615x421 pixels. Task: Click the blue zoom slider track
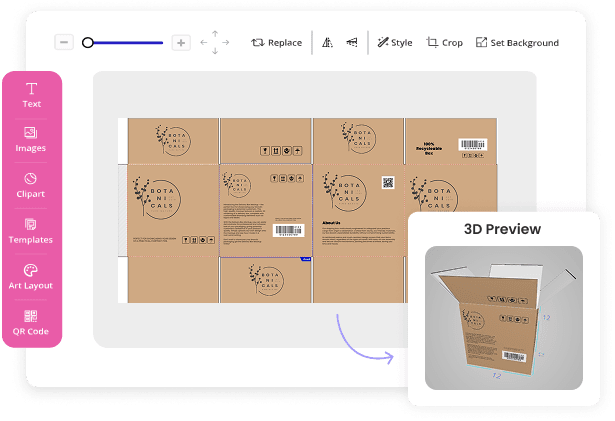[128, 42]
